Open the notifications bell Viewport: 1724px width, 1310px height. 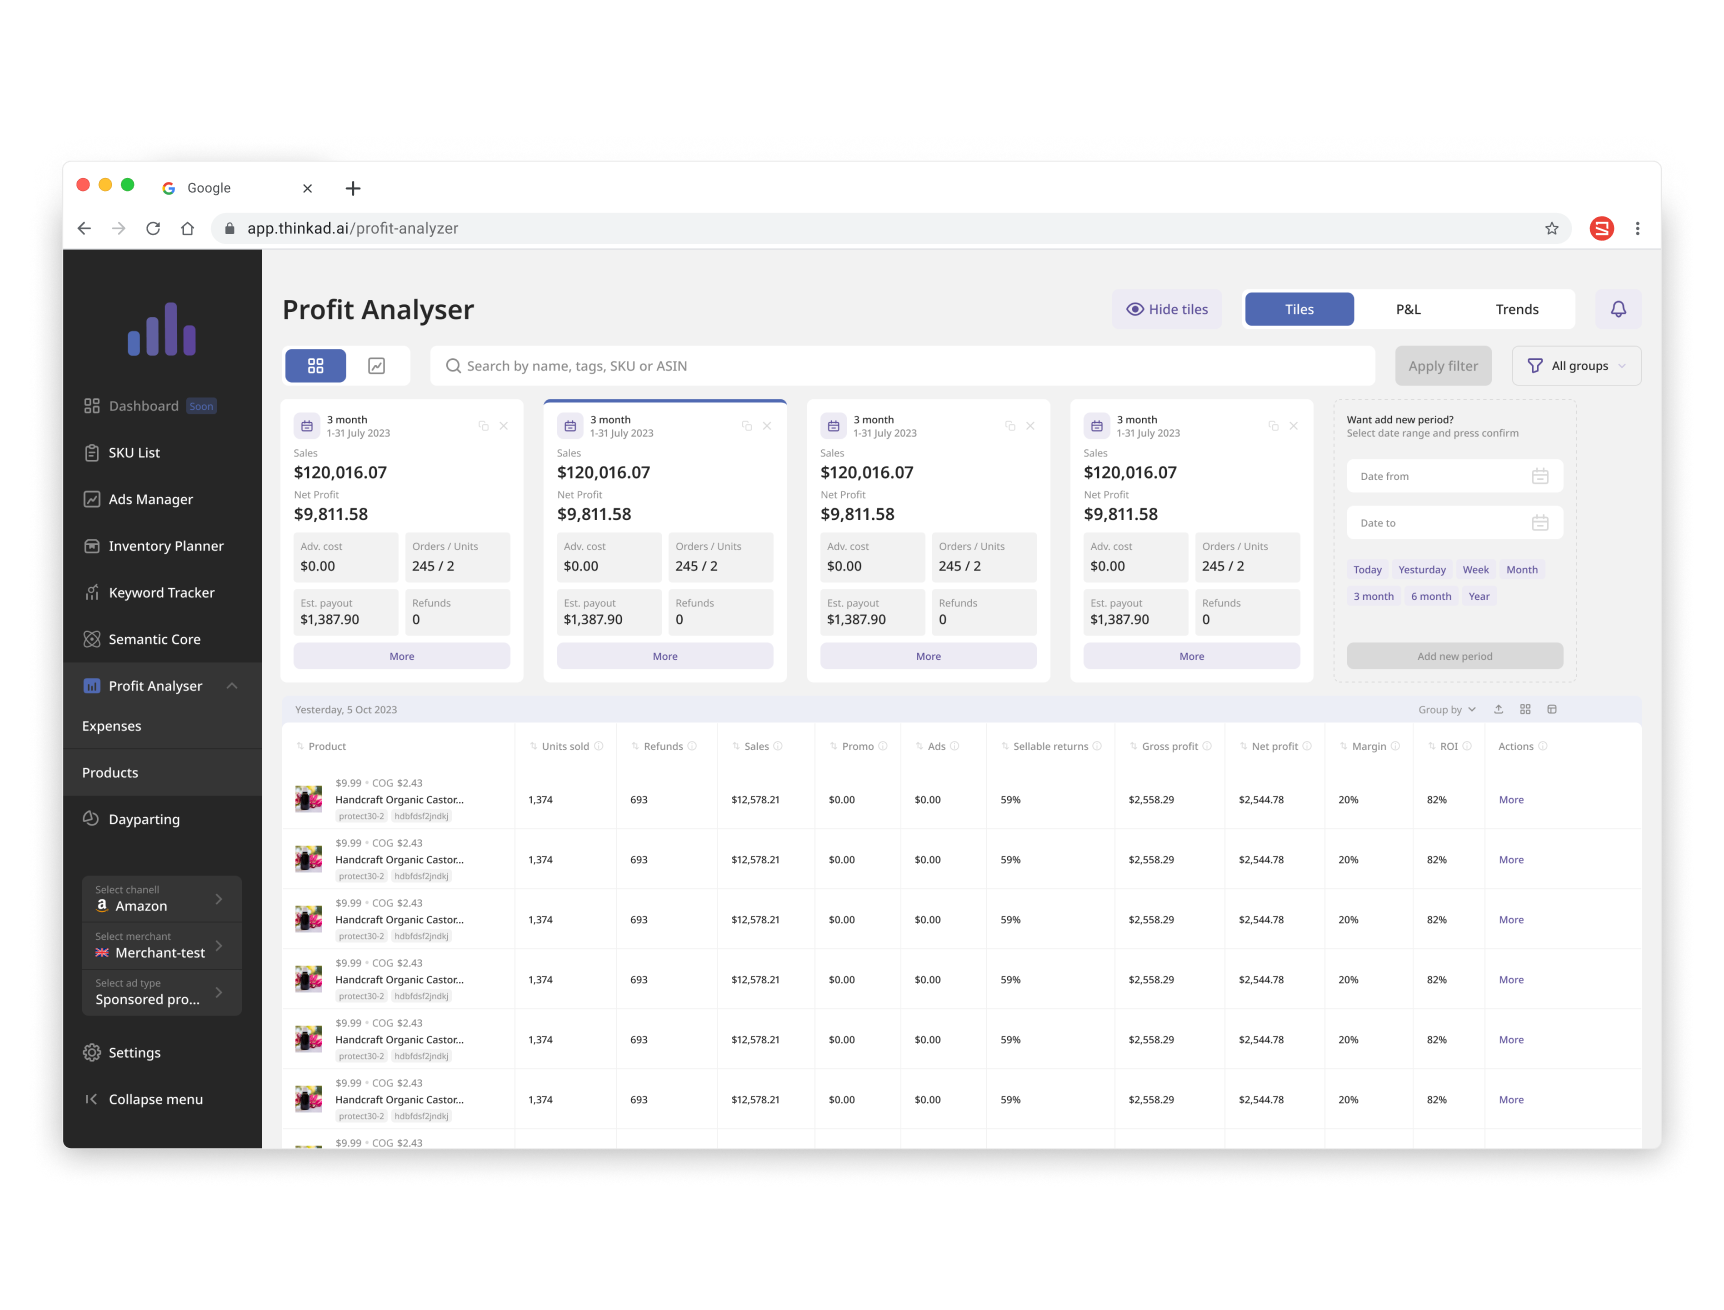pos(1618,309)
